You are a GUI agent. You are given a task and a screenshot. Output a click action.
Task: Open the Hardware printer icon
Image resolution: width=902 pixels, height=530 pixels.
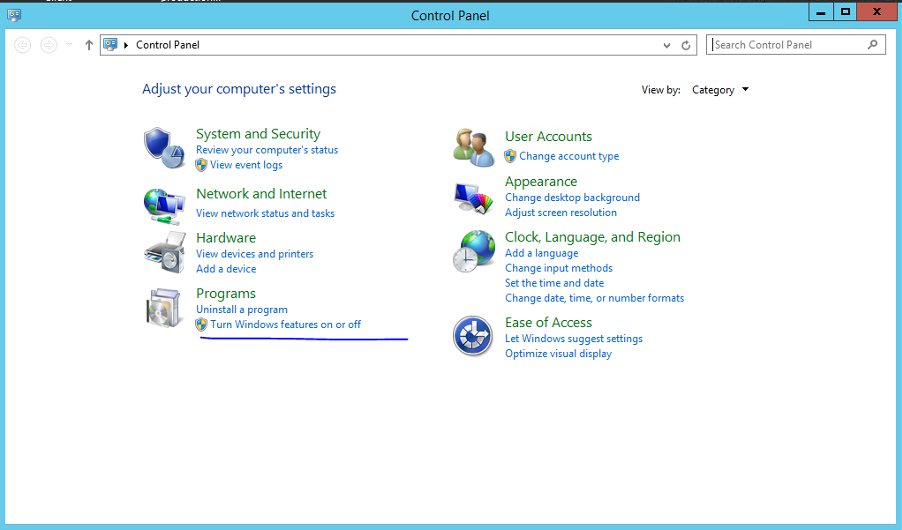(x=165, y=253)
